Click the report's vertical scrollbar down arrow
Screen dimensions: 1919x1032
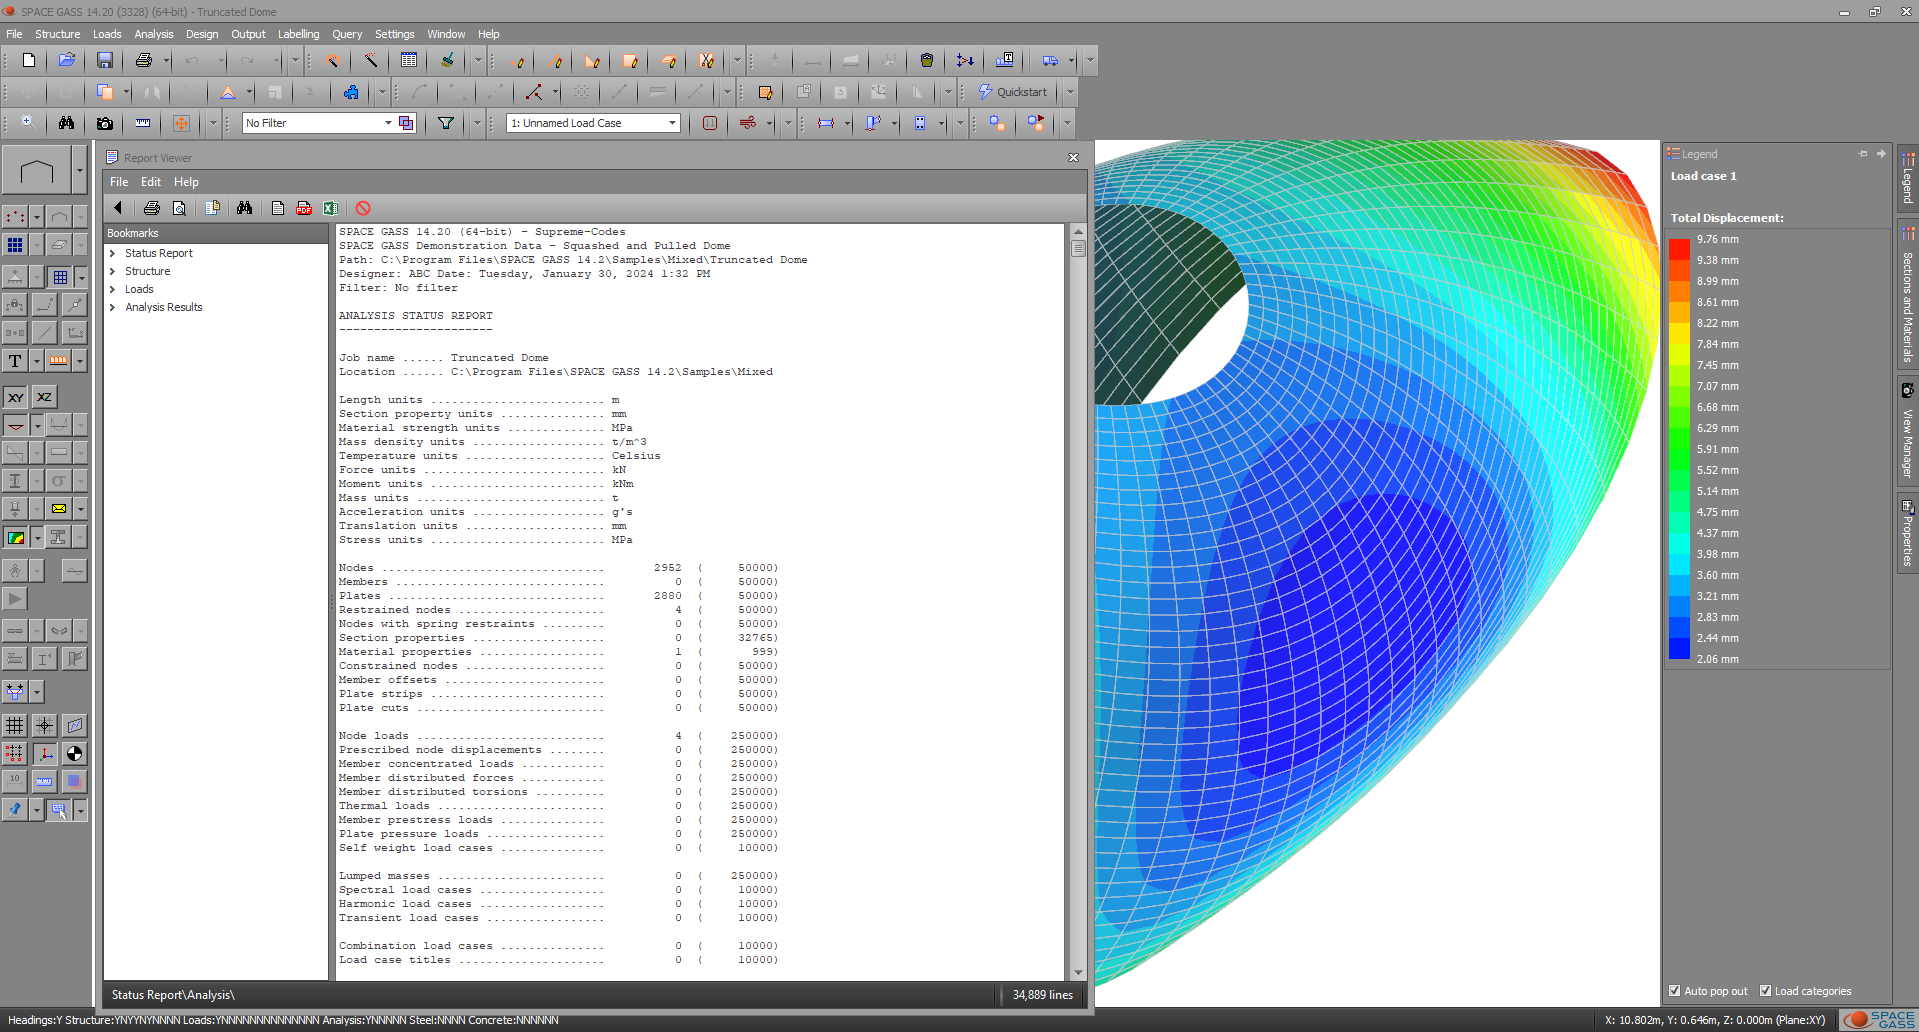coord(1078,972)
